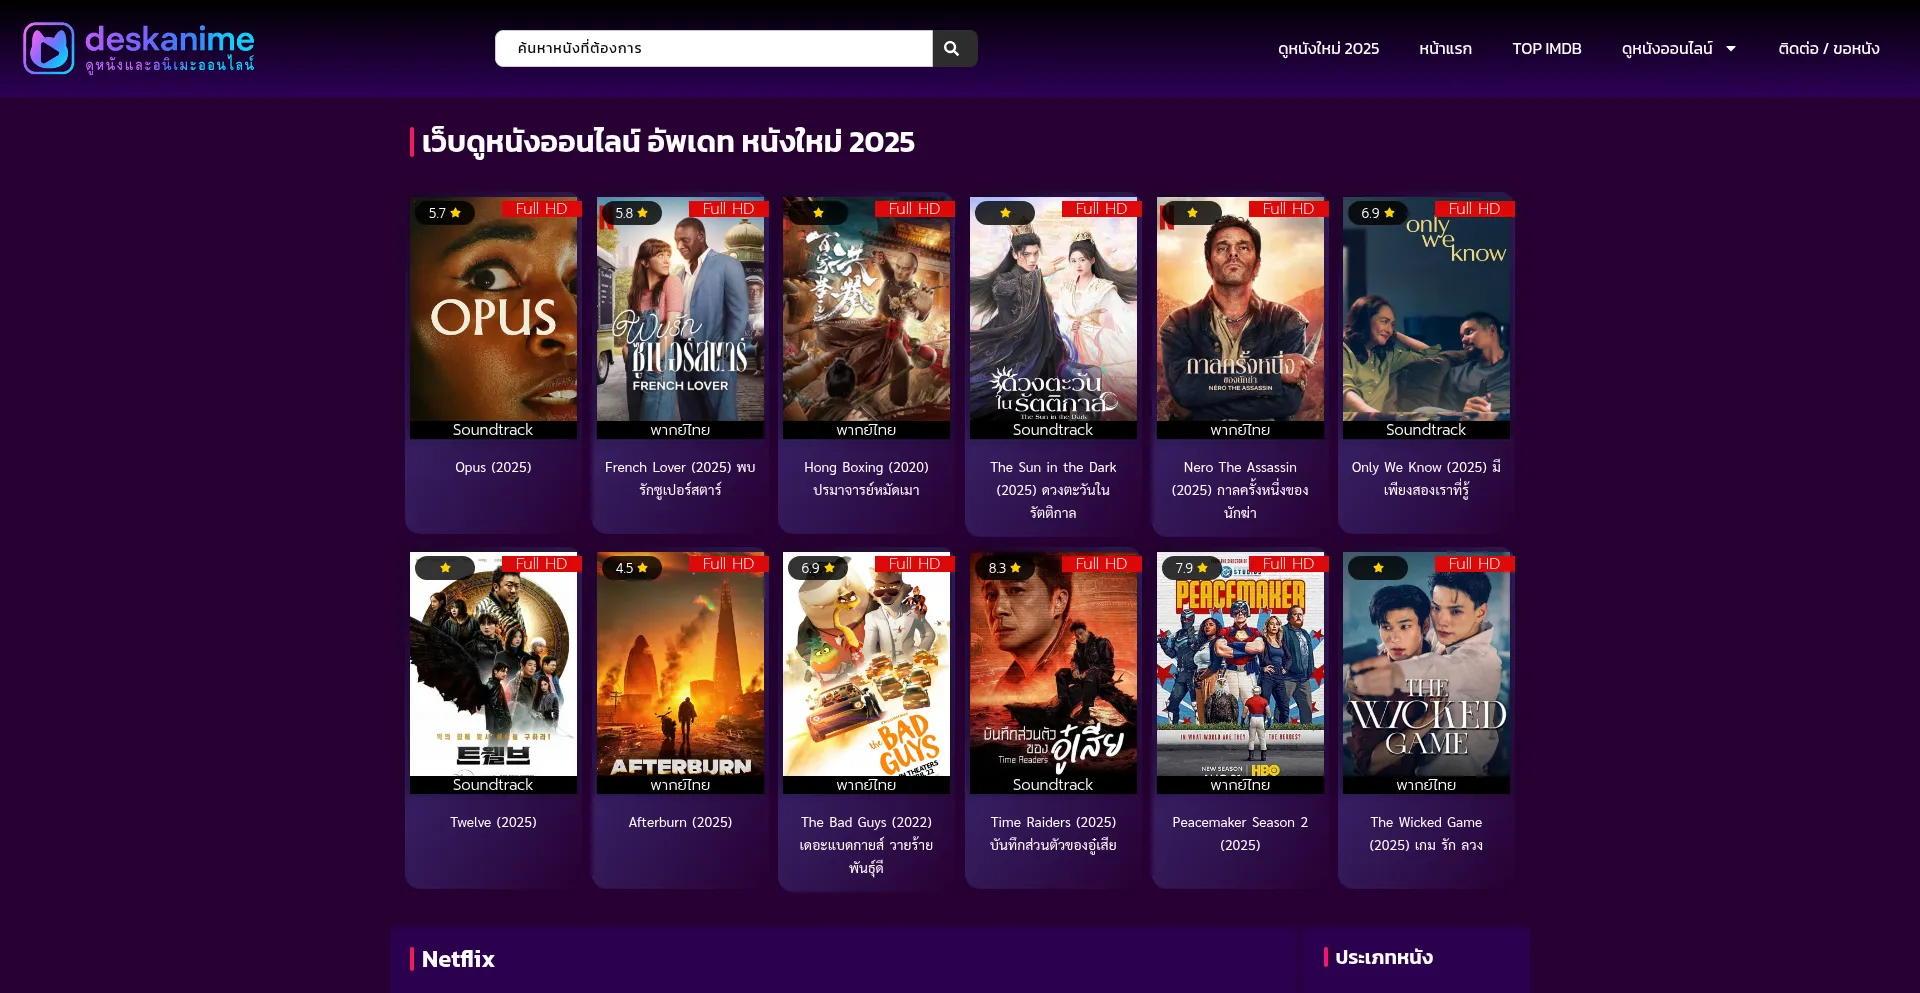
Task: Open the TOP IMDB menu item
Action: (x=1546, y=48)
